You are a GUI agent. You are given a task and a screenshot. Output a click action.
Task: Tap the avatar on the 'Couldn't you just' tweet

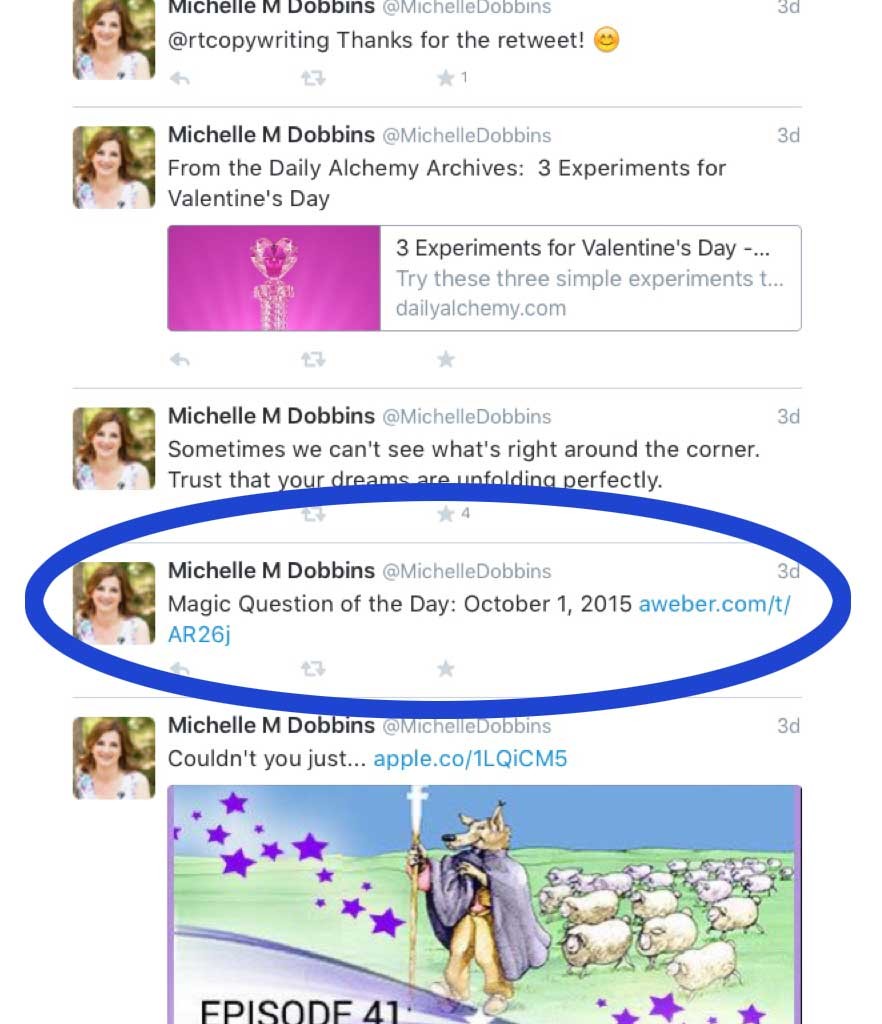[x=114, y=758]
